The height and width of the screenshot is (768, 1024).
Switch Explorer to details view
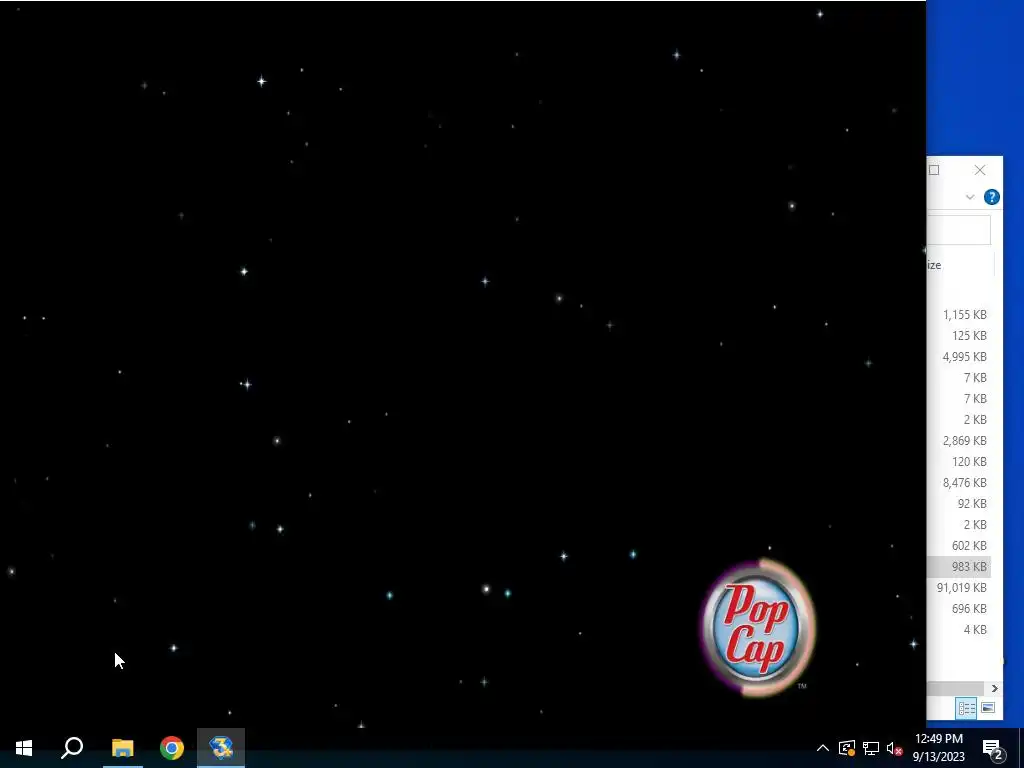coord(966,708)
